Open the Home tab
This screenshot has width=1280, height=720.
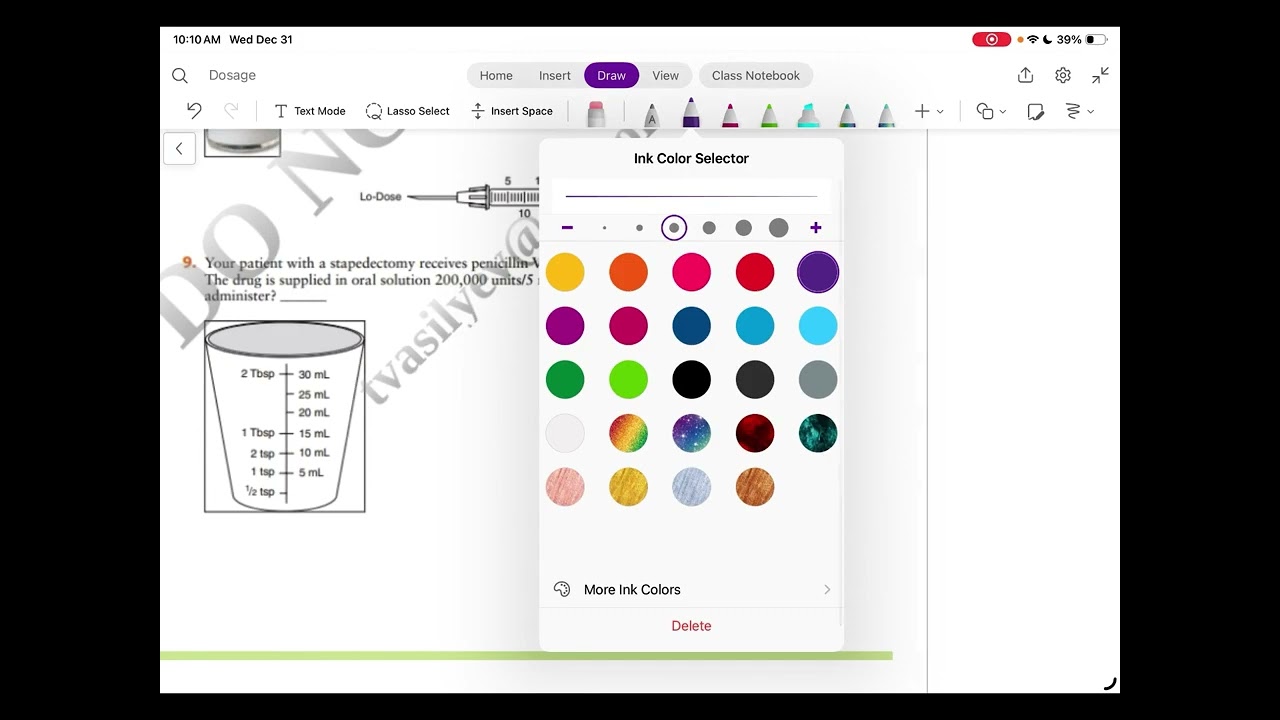496,75
